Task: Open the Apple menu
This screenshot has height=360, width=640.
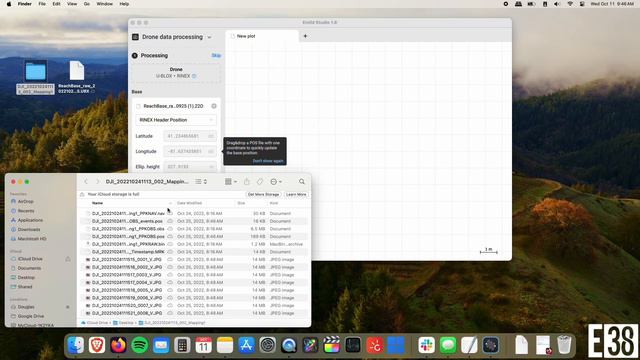Action: pyautogui.click(x=9, y=4)
